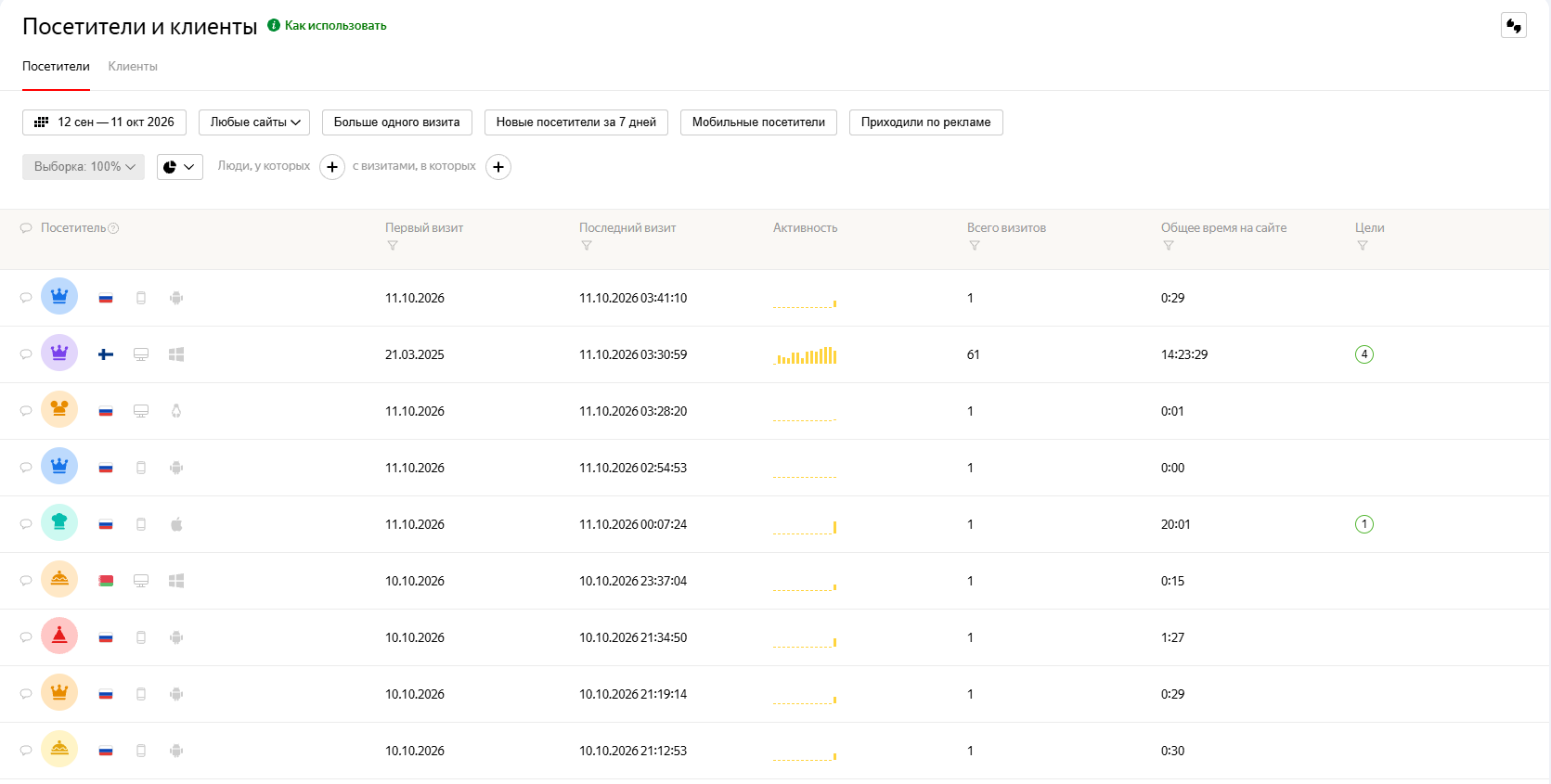Click the filter icon under "Цели"
Viewport: 1551px width, 784px height.
coord(1362,246)
